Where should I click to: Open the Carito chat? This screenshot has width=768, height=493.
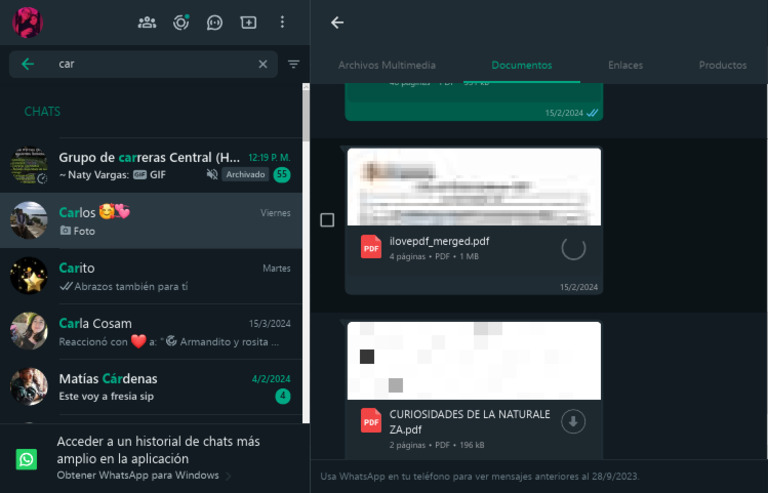(x=151, y=276)
